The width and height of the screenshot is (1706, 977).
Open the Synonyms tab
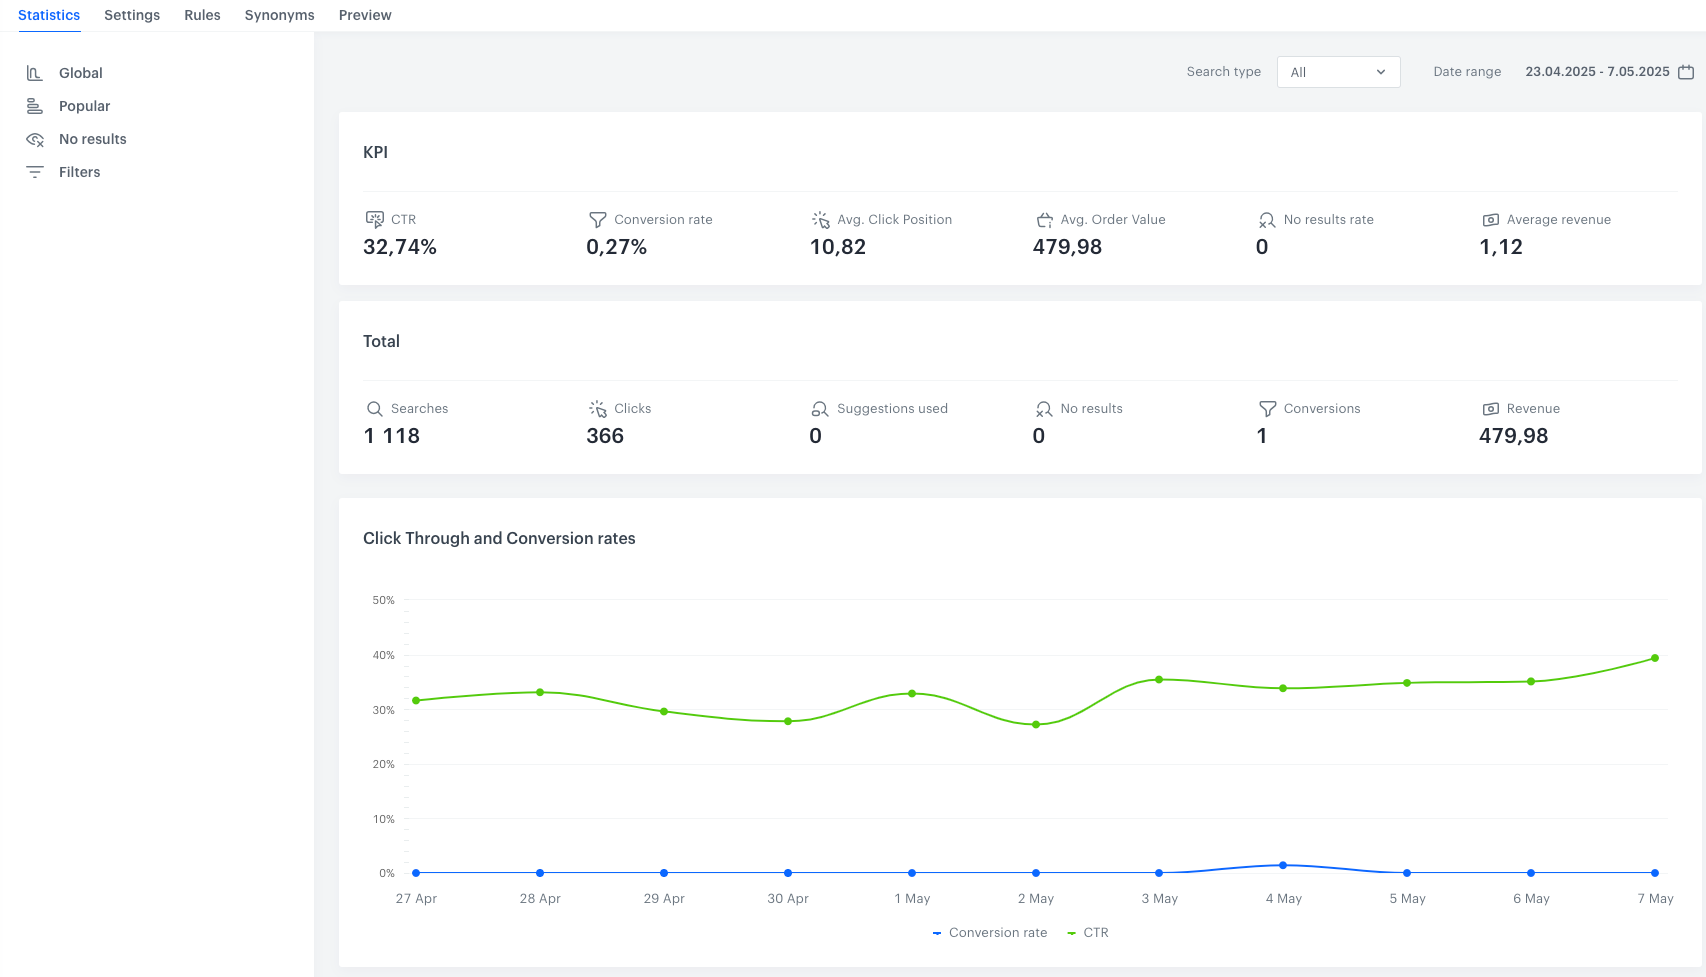tap(279, 15)
